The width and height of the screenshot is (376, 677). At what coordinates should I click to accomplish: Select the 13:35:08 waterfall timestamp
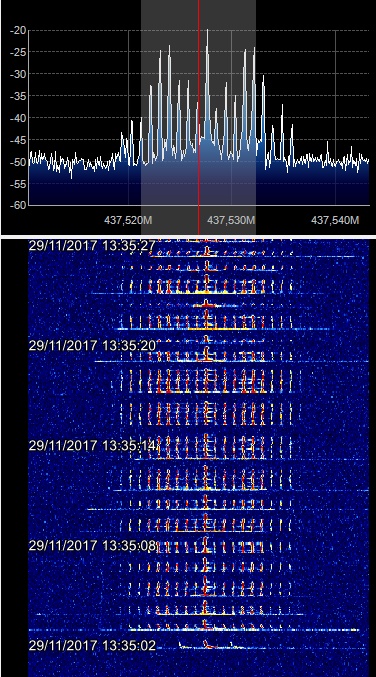pos(92,545)
